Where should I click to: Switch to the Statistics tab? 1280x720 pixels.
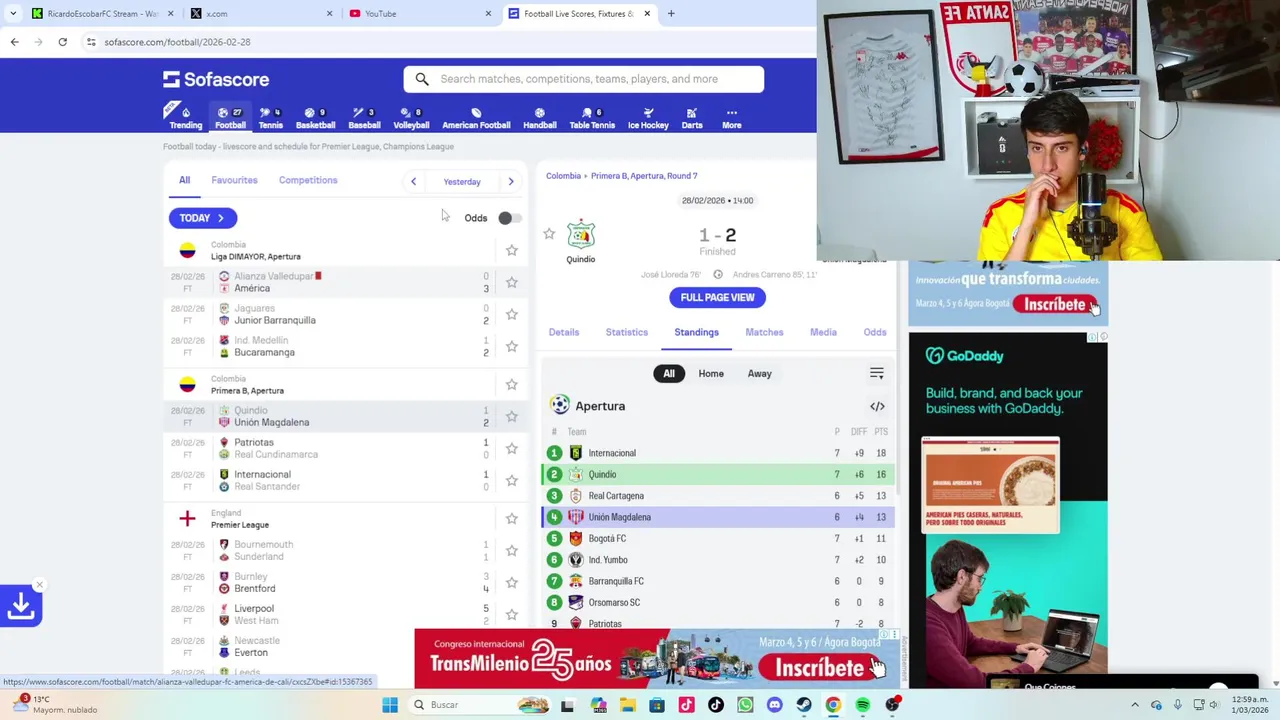[627, 332]
